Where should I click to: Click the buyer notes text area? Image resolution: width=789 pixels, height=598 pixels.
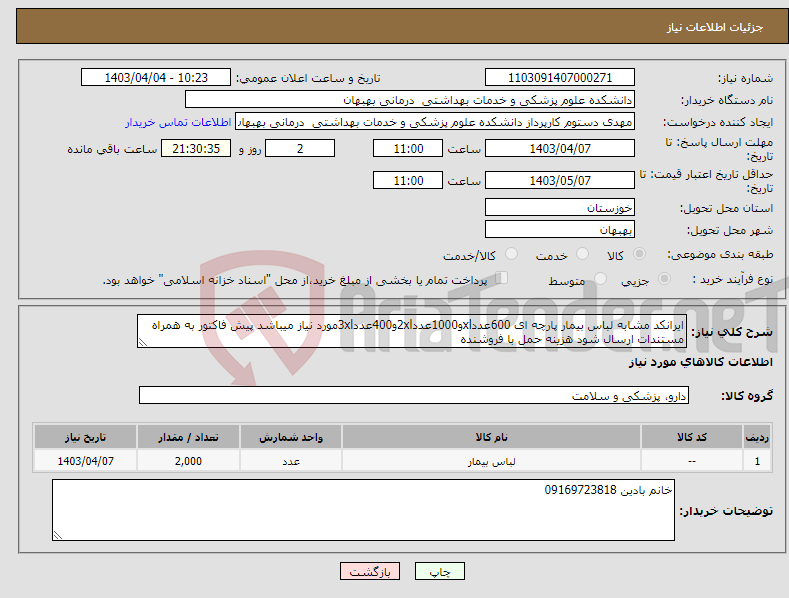[x=363, y=510]
